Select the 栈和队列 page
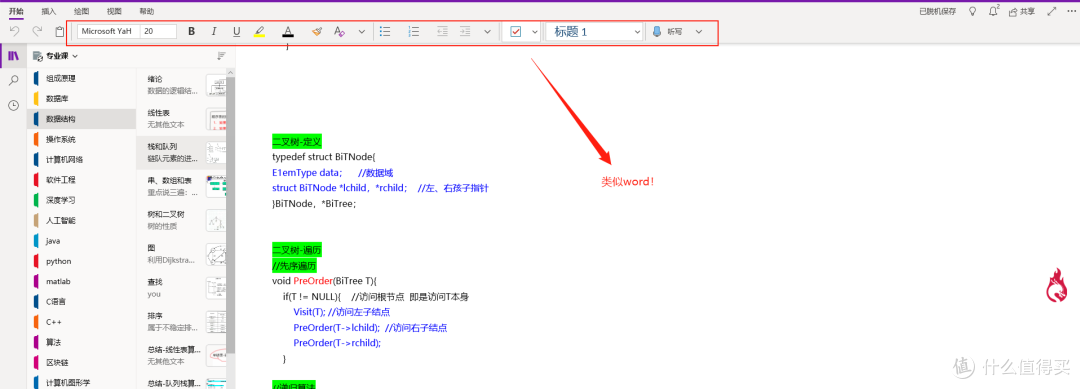1080x389 pixels. point(182,152)
